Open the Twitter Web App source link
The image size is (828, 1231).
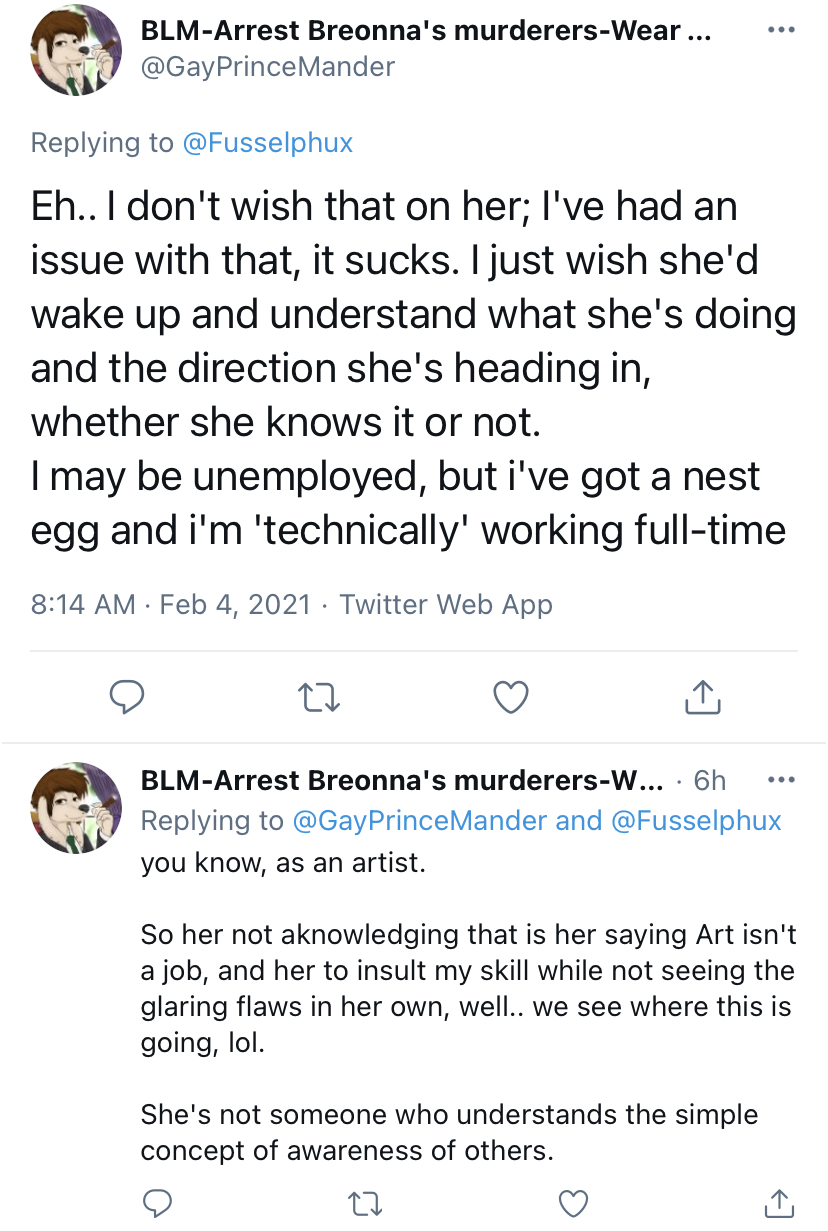446,604
